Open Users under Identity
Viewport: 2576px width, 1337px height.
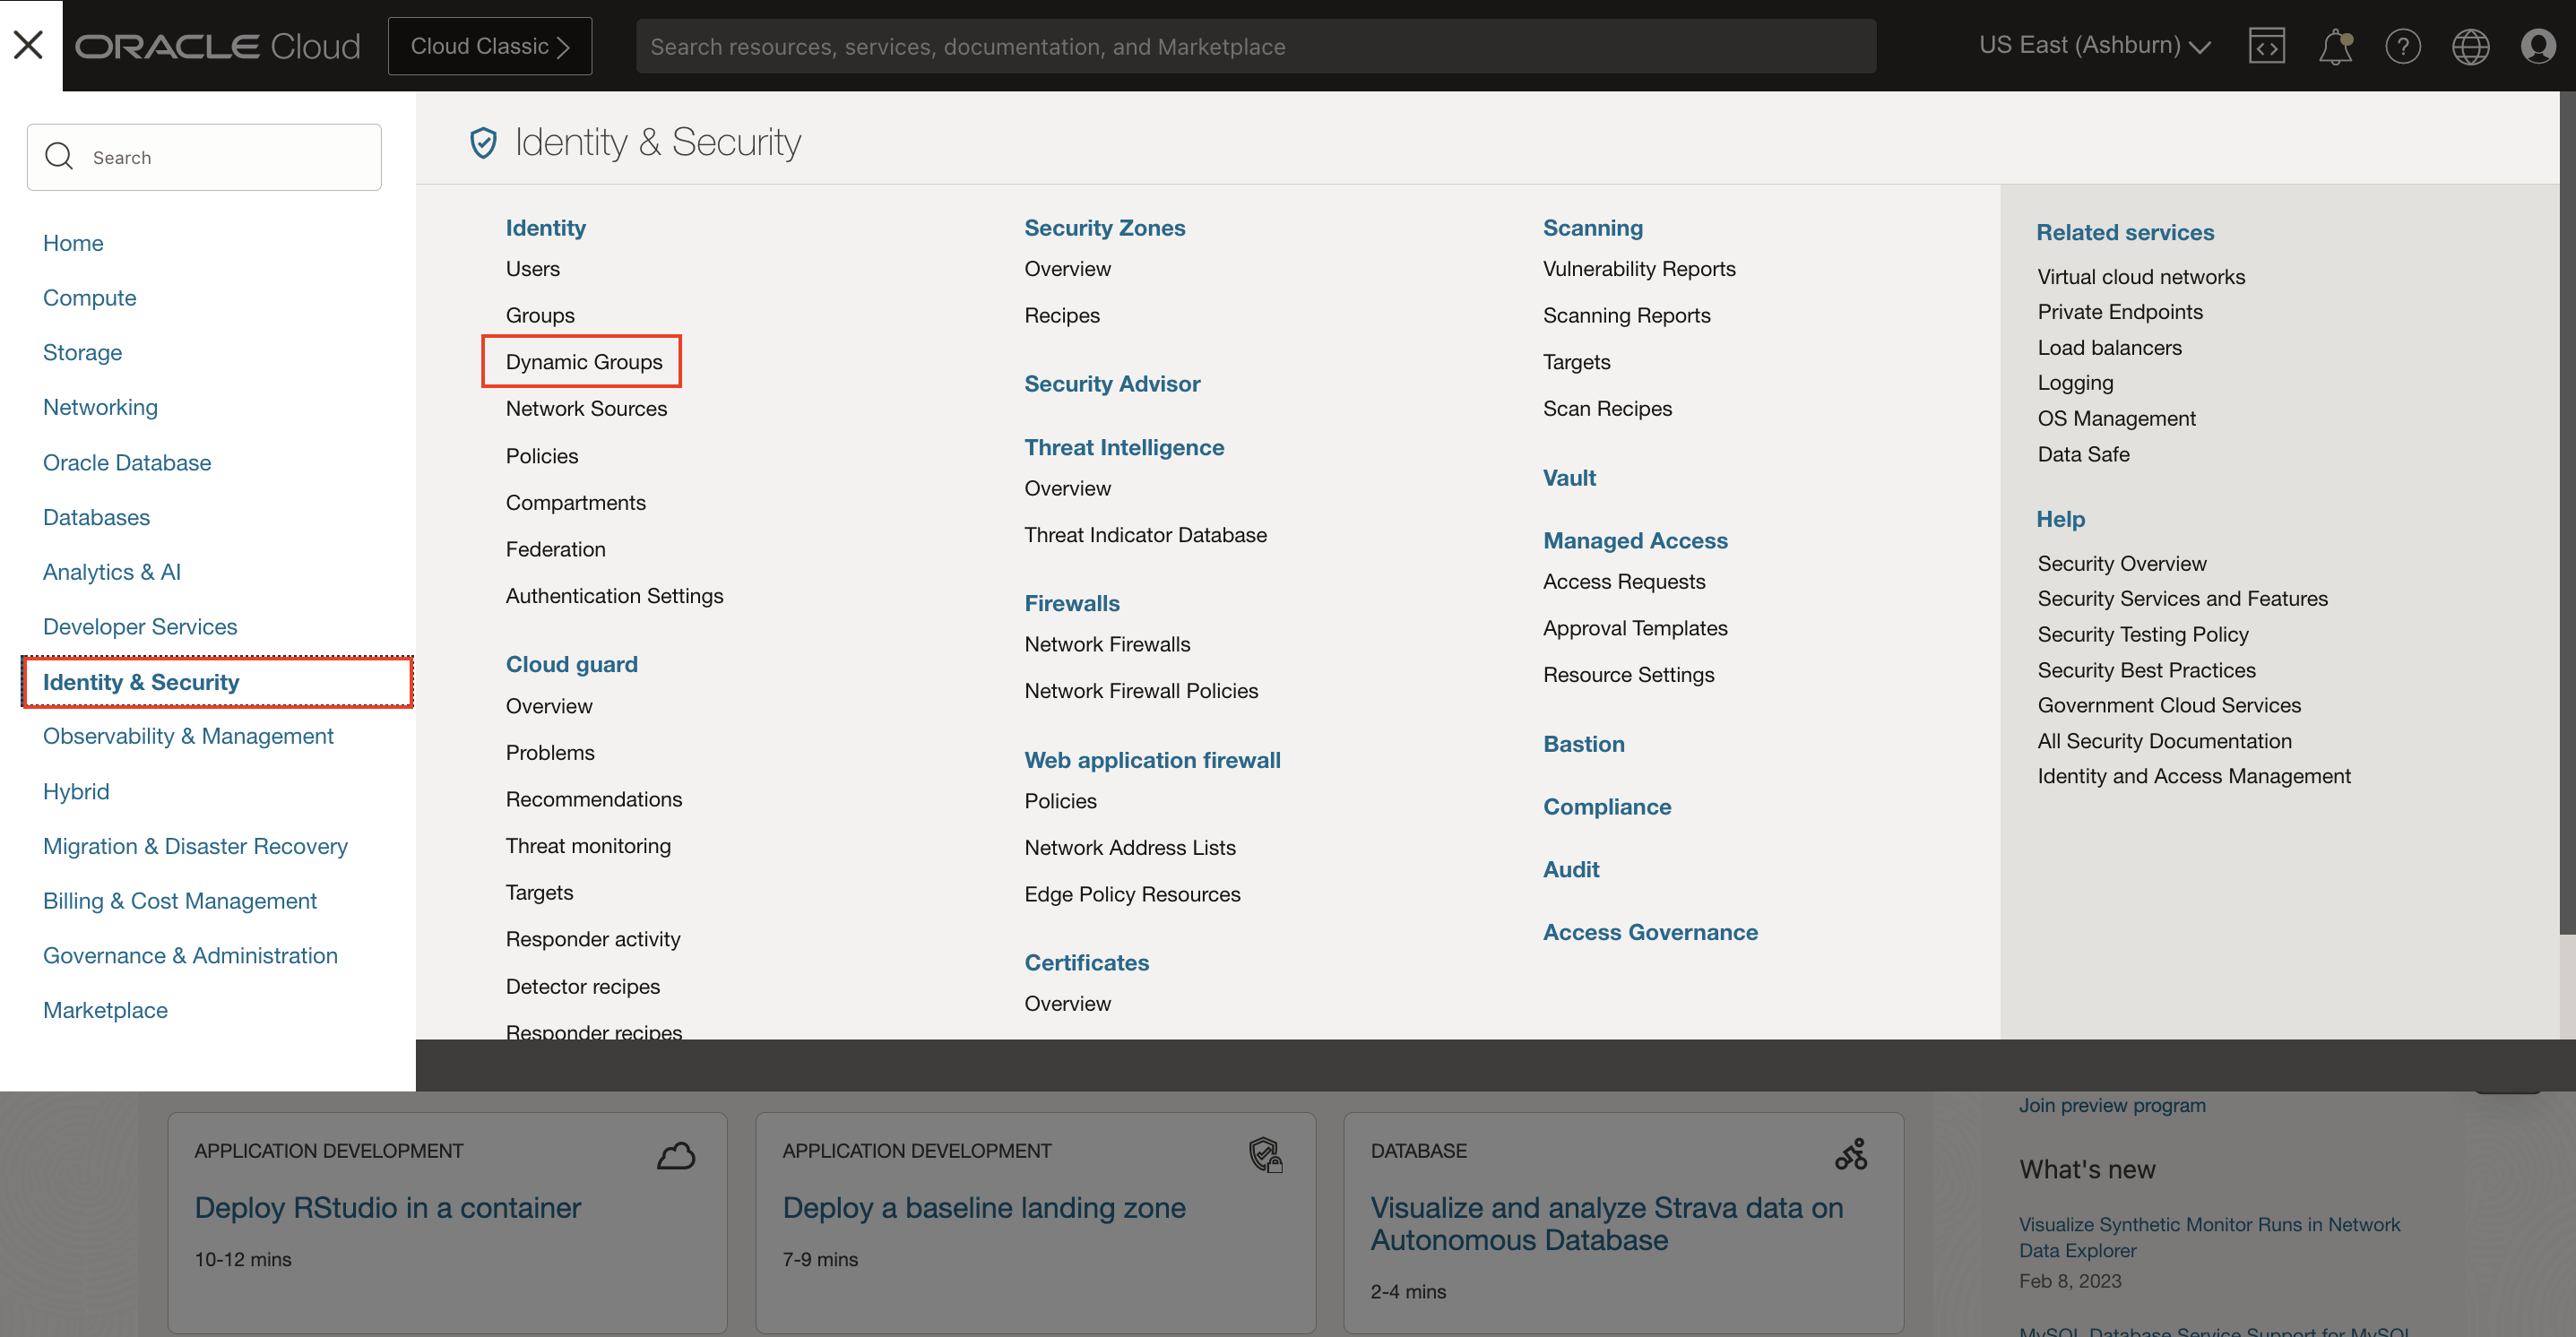[533, 269]
